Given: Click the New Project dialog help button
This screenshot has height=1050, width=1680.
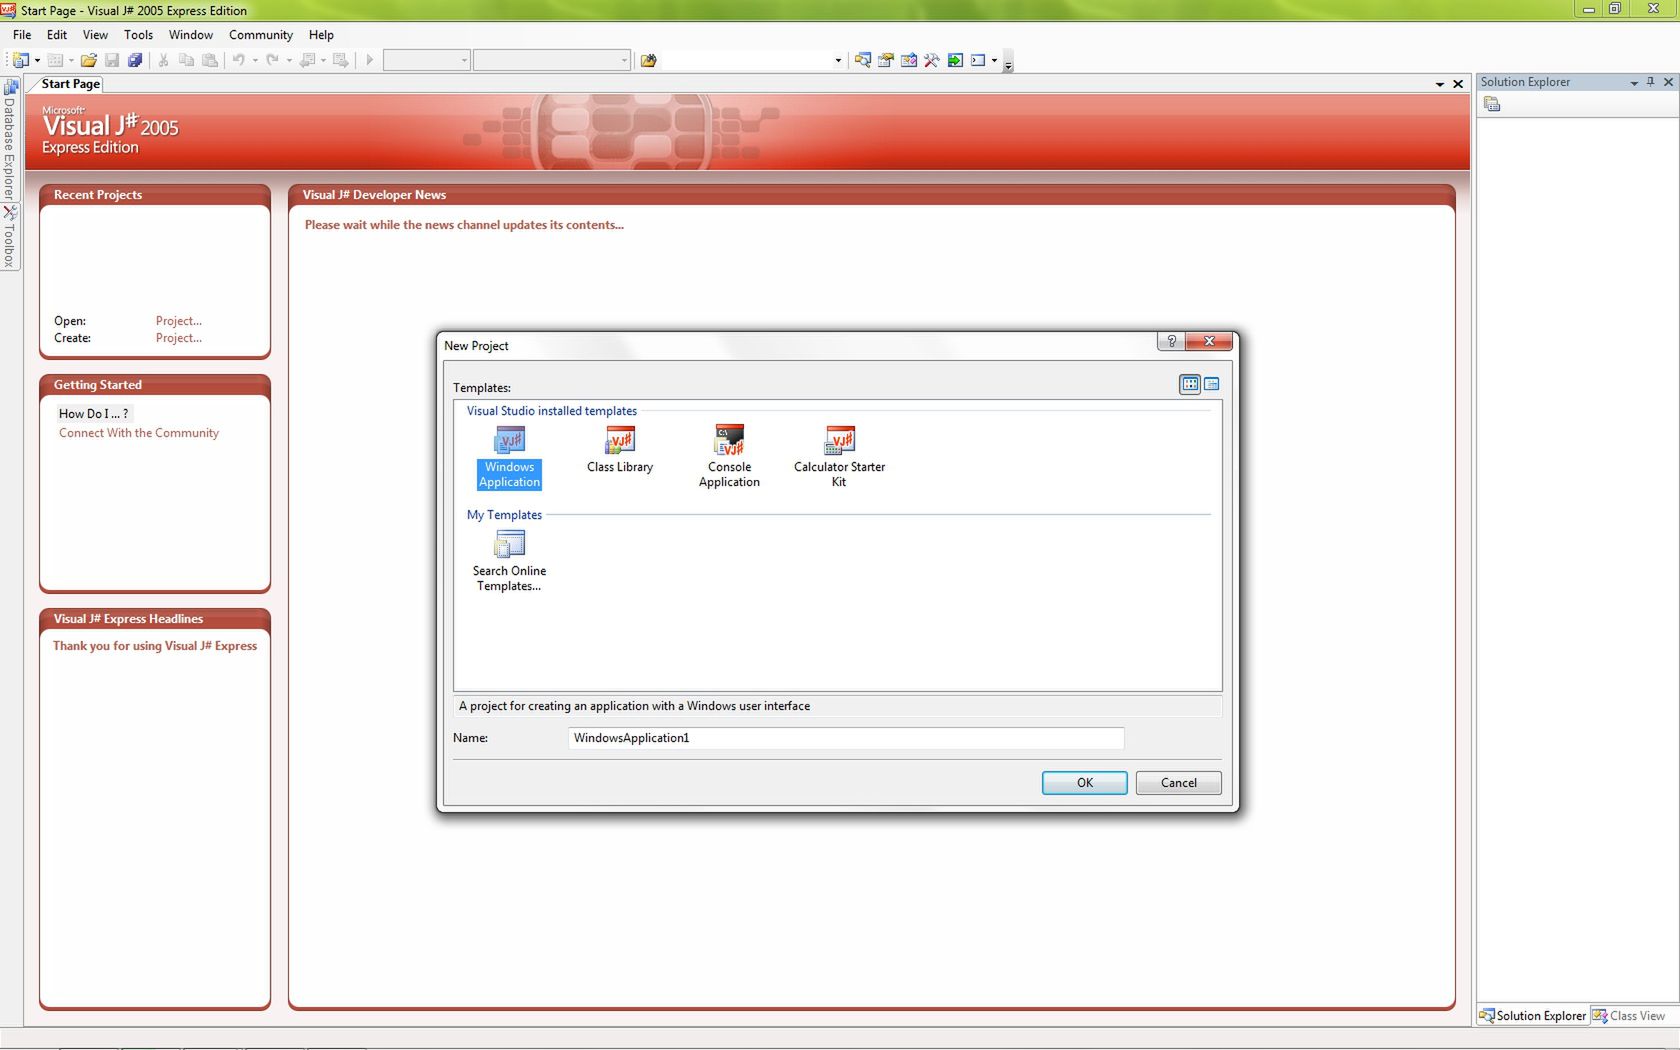Looking at the screenshot, I should [1171, 341].
